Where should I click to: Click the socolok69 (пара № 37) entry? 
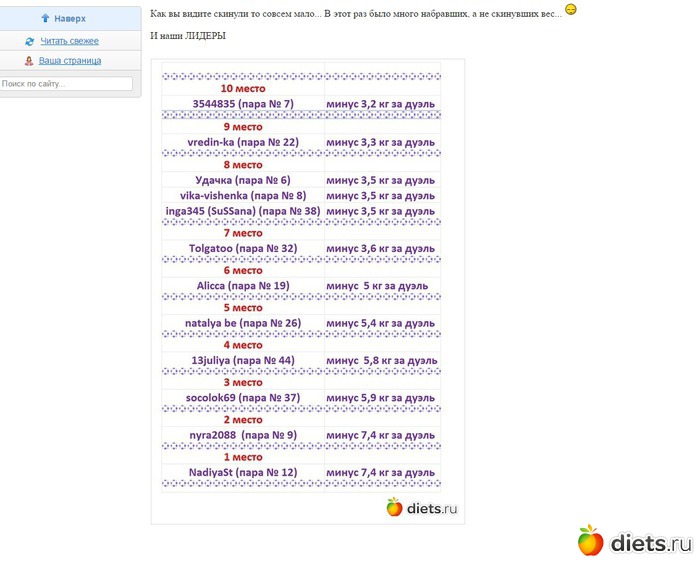[242, 398]
